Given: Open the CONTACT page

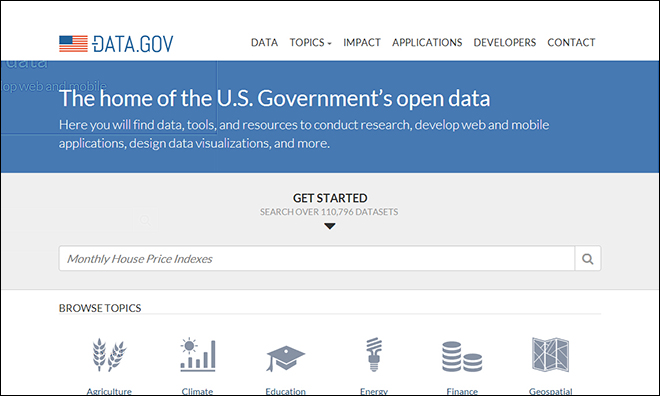Looking at the screenshot, I should (x=571, y=43).
